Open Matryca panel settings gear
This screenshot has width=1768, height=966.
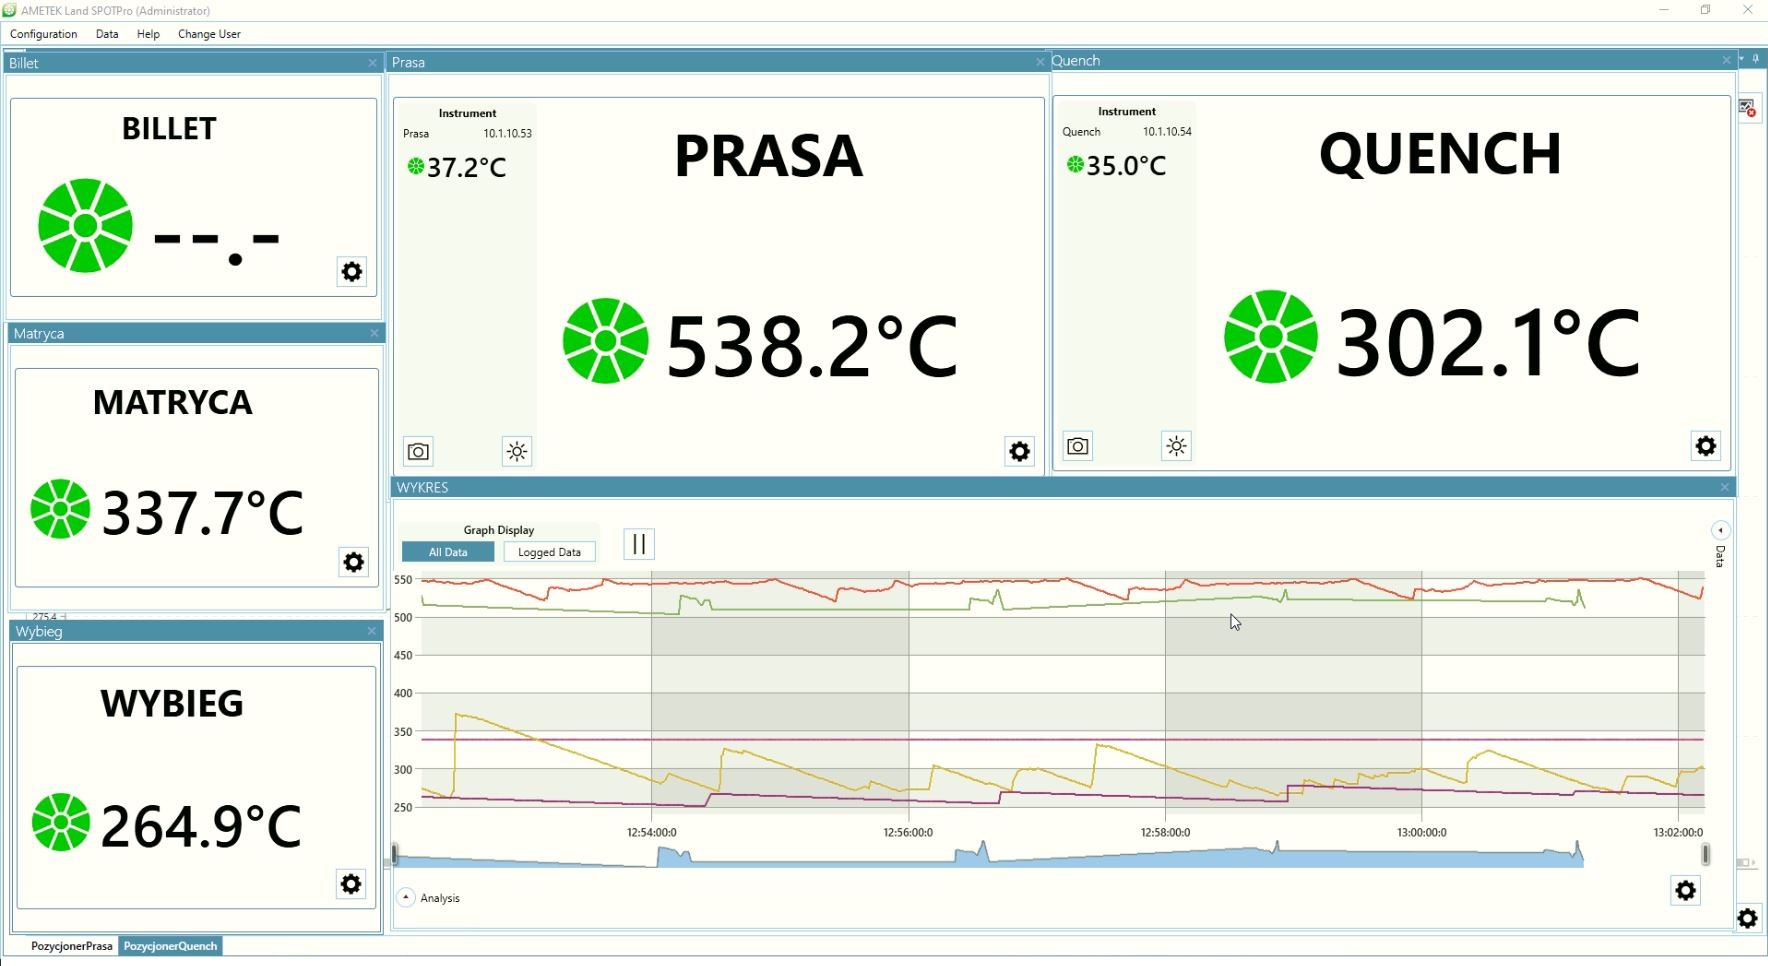coord(353,562)
